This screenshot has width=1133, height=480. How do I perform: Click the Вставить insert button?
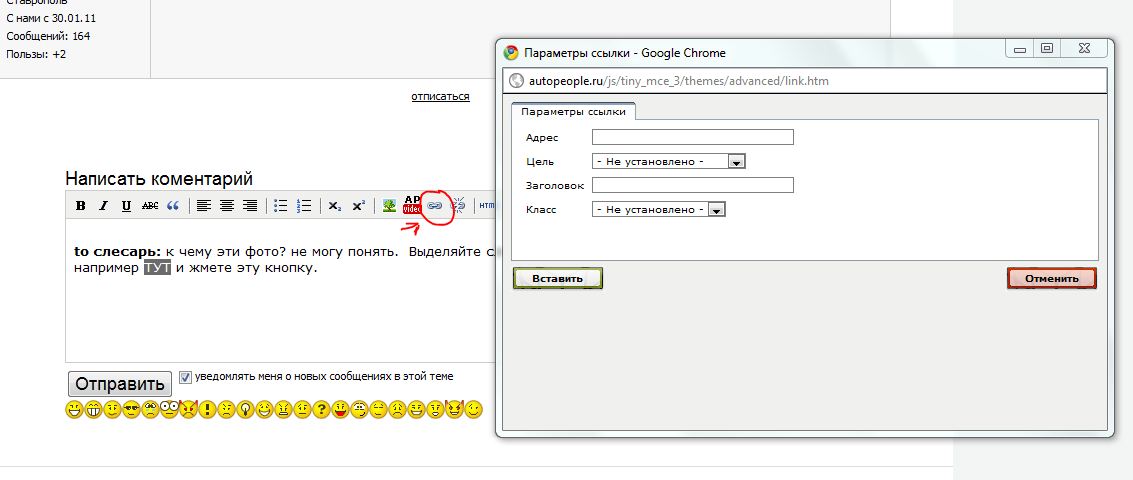point(557,278)
